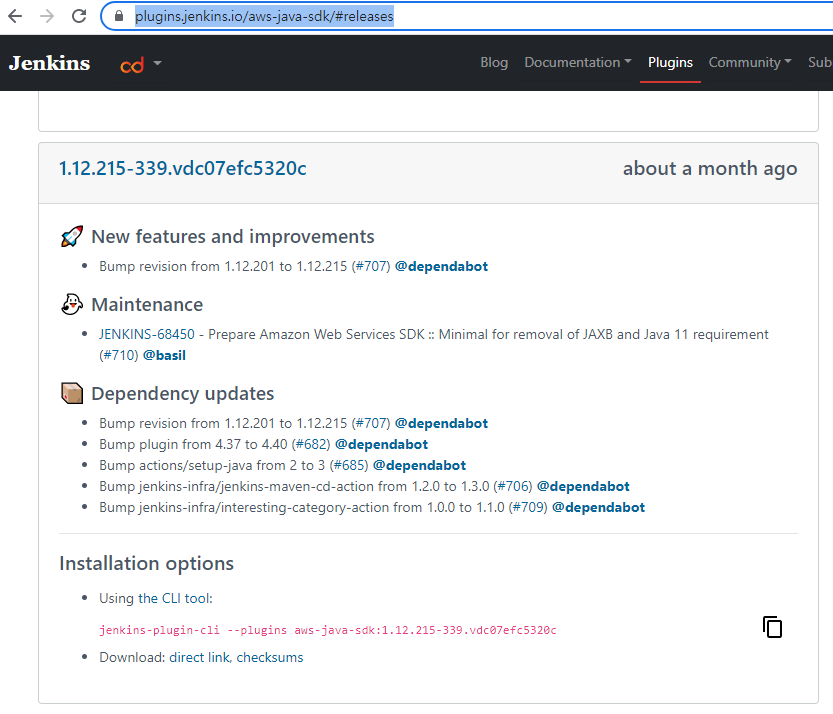
Task: Open the @basil contributor link
Action: (164, 355)
